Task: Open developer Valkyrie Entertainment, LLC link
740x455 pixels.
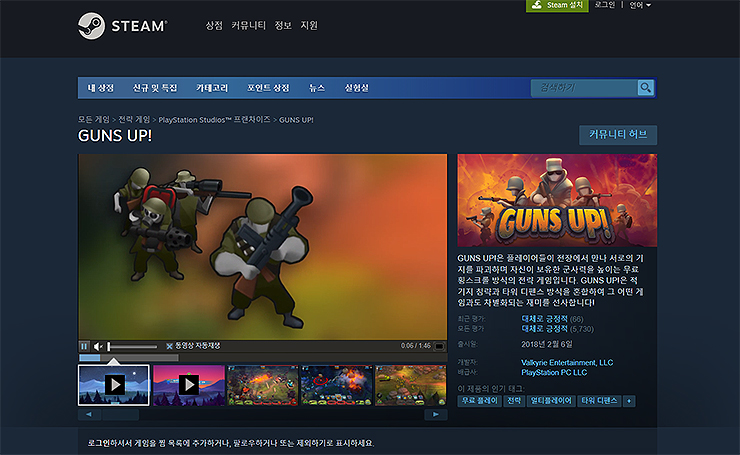Action: coord(567,362)
